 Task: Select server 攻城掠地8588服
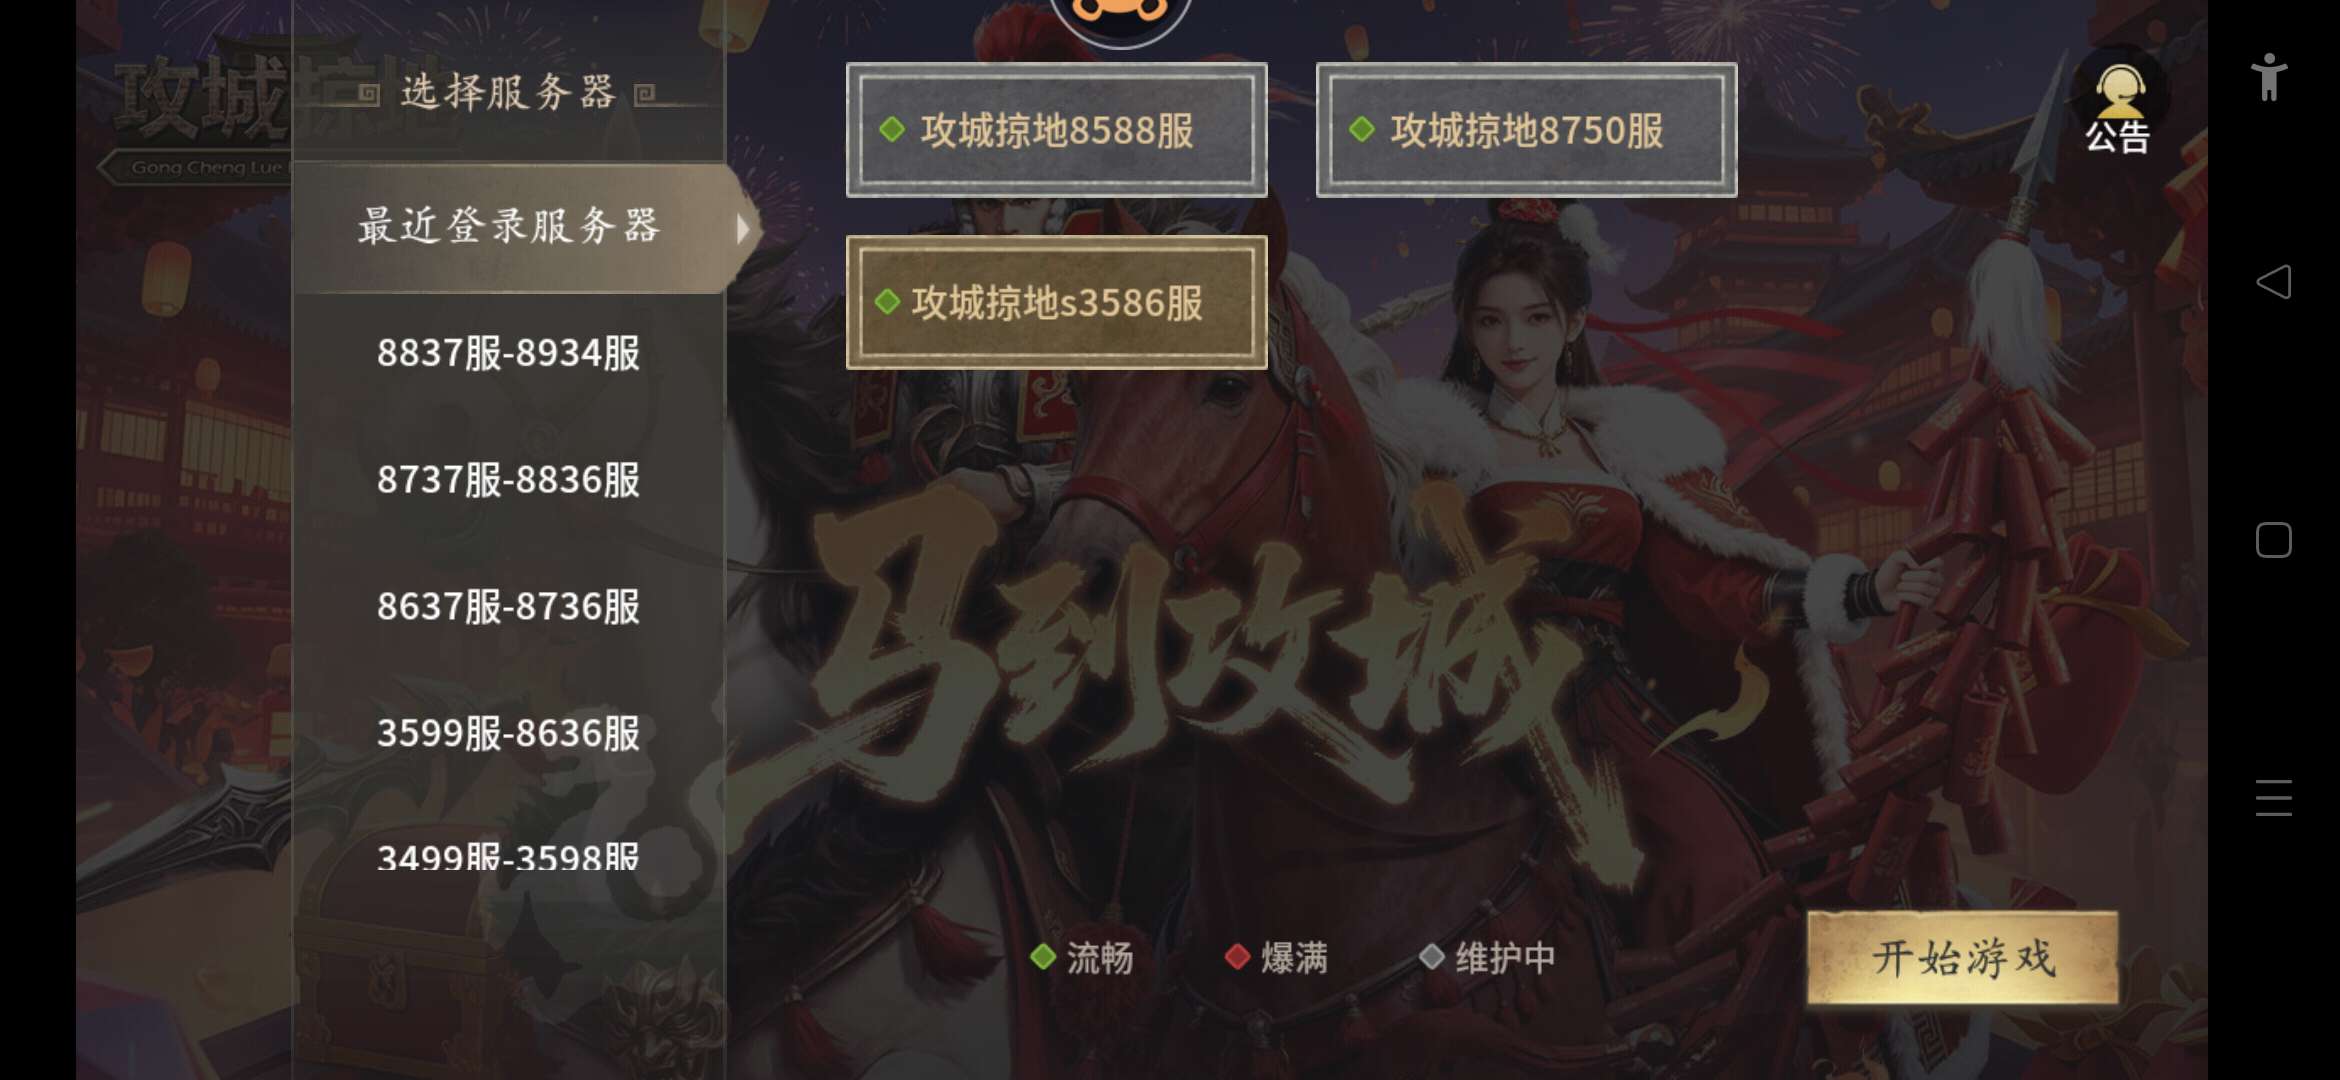[x=1056, y=130]
